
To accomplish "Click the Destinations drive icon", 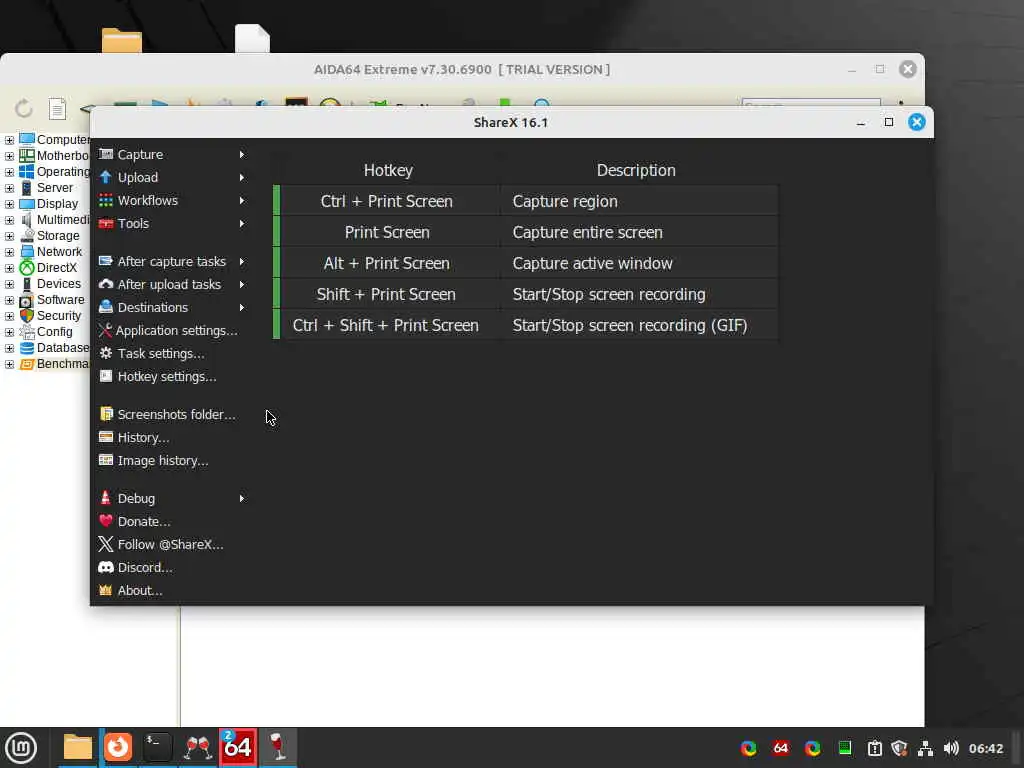I will tap(106, 307).
